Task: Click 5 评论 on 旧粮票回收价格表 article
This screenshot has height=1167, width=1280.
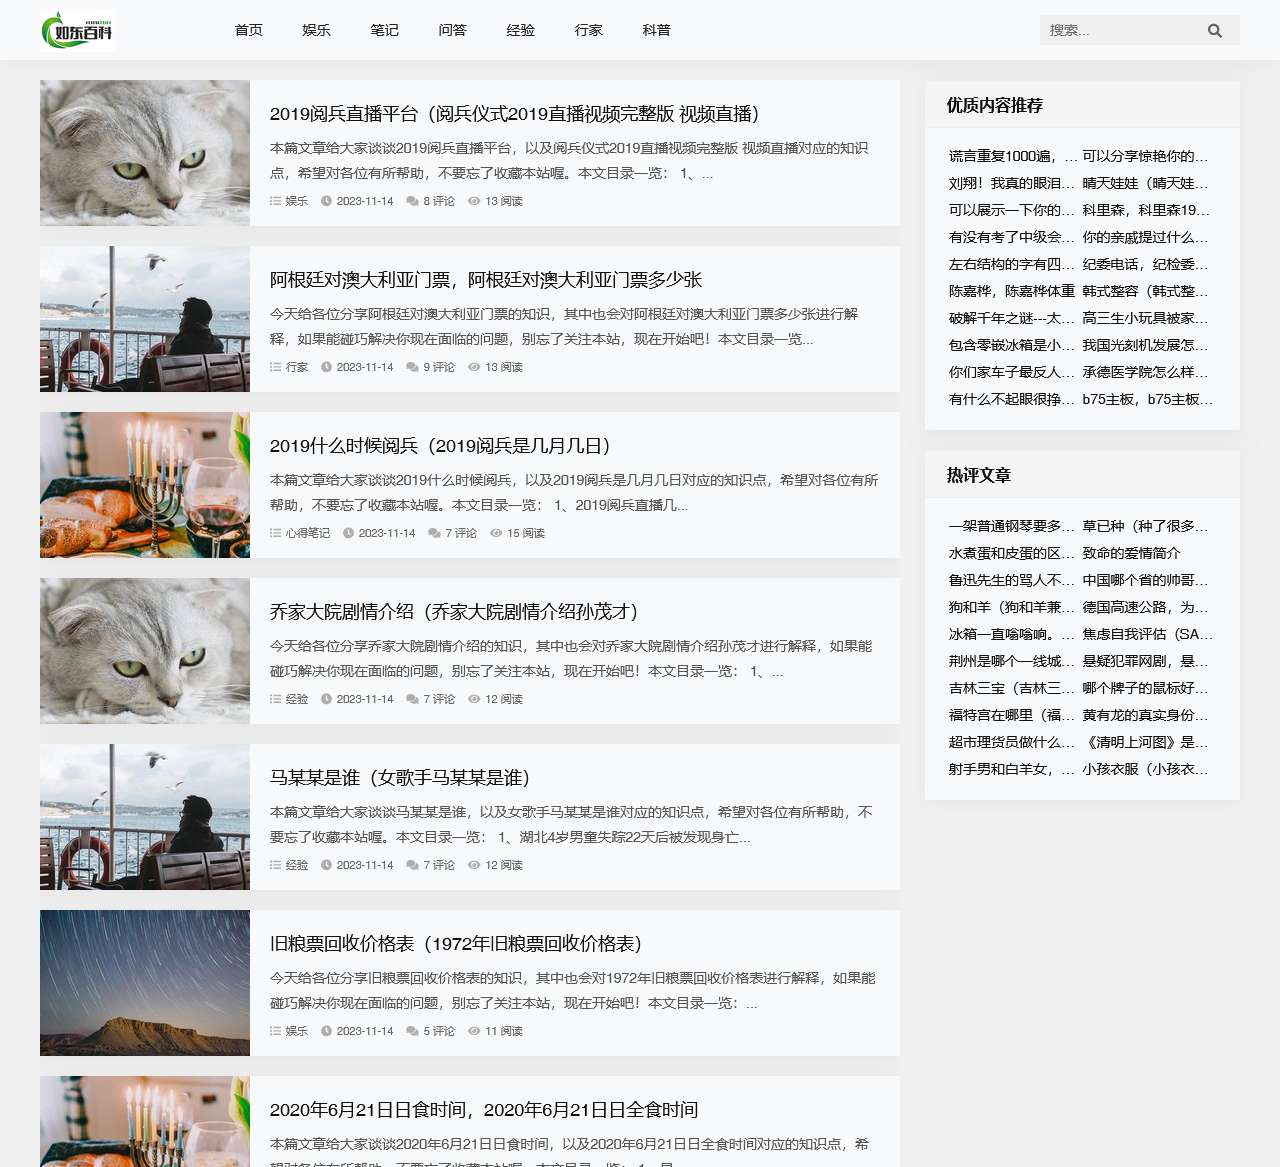Action: pyautogui.click(x=438, y=1031)
